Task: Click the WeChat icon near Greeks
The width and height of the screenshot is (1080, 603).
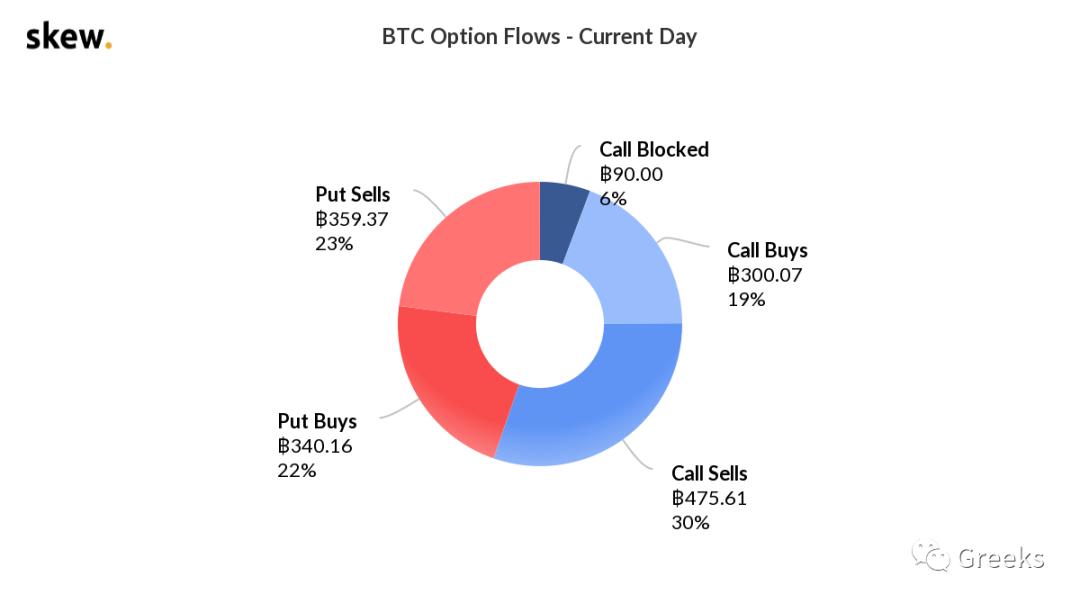Action: click(x=936, y=558)
